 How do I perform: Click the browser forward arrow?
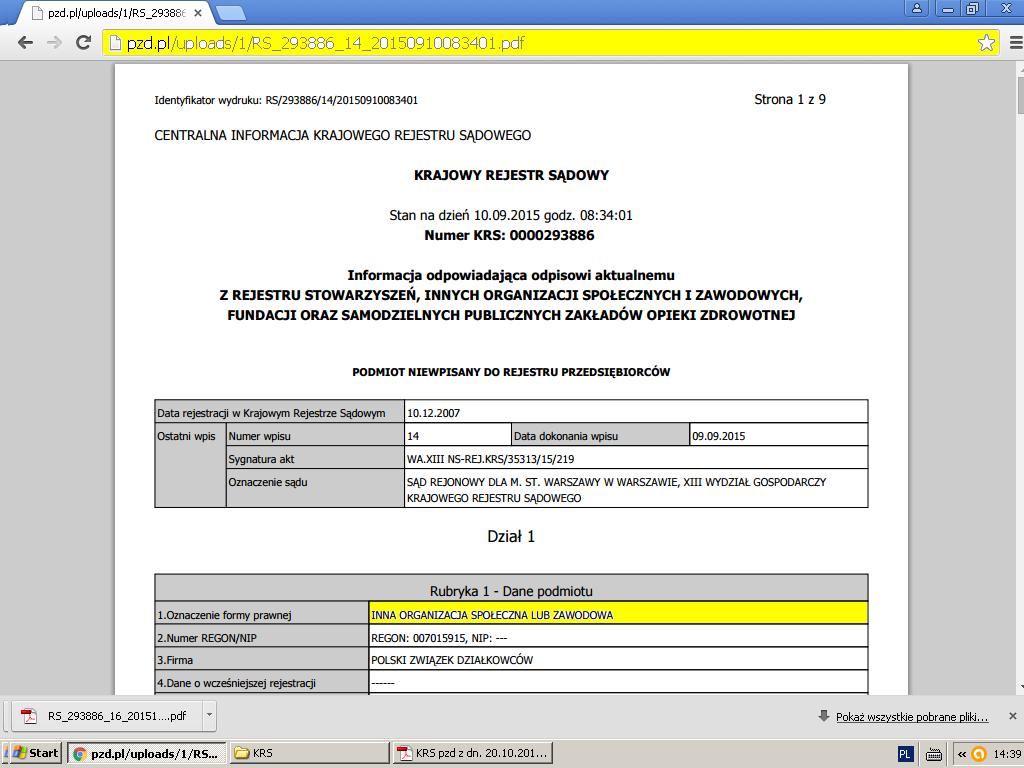(x=54, y=43)
